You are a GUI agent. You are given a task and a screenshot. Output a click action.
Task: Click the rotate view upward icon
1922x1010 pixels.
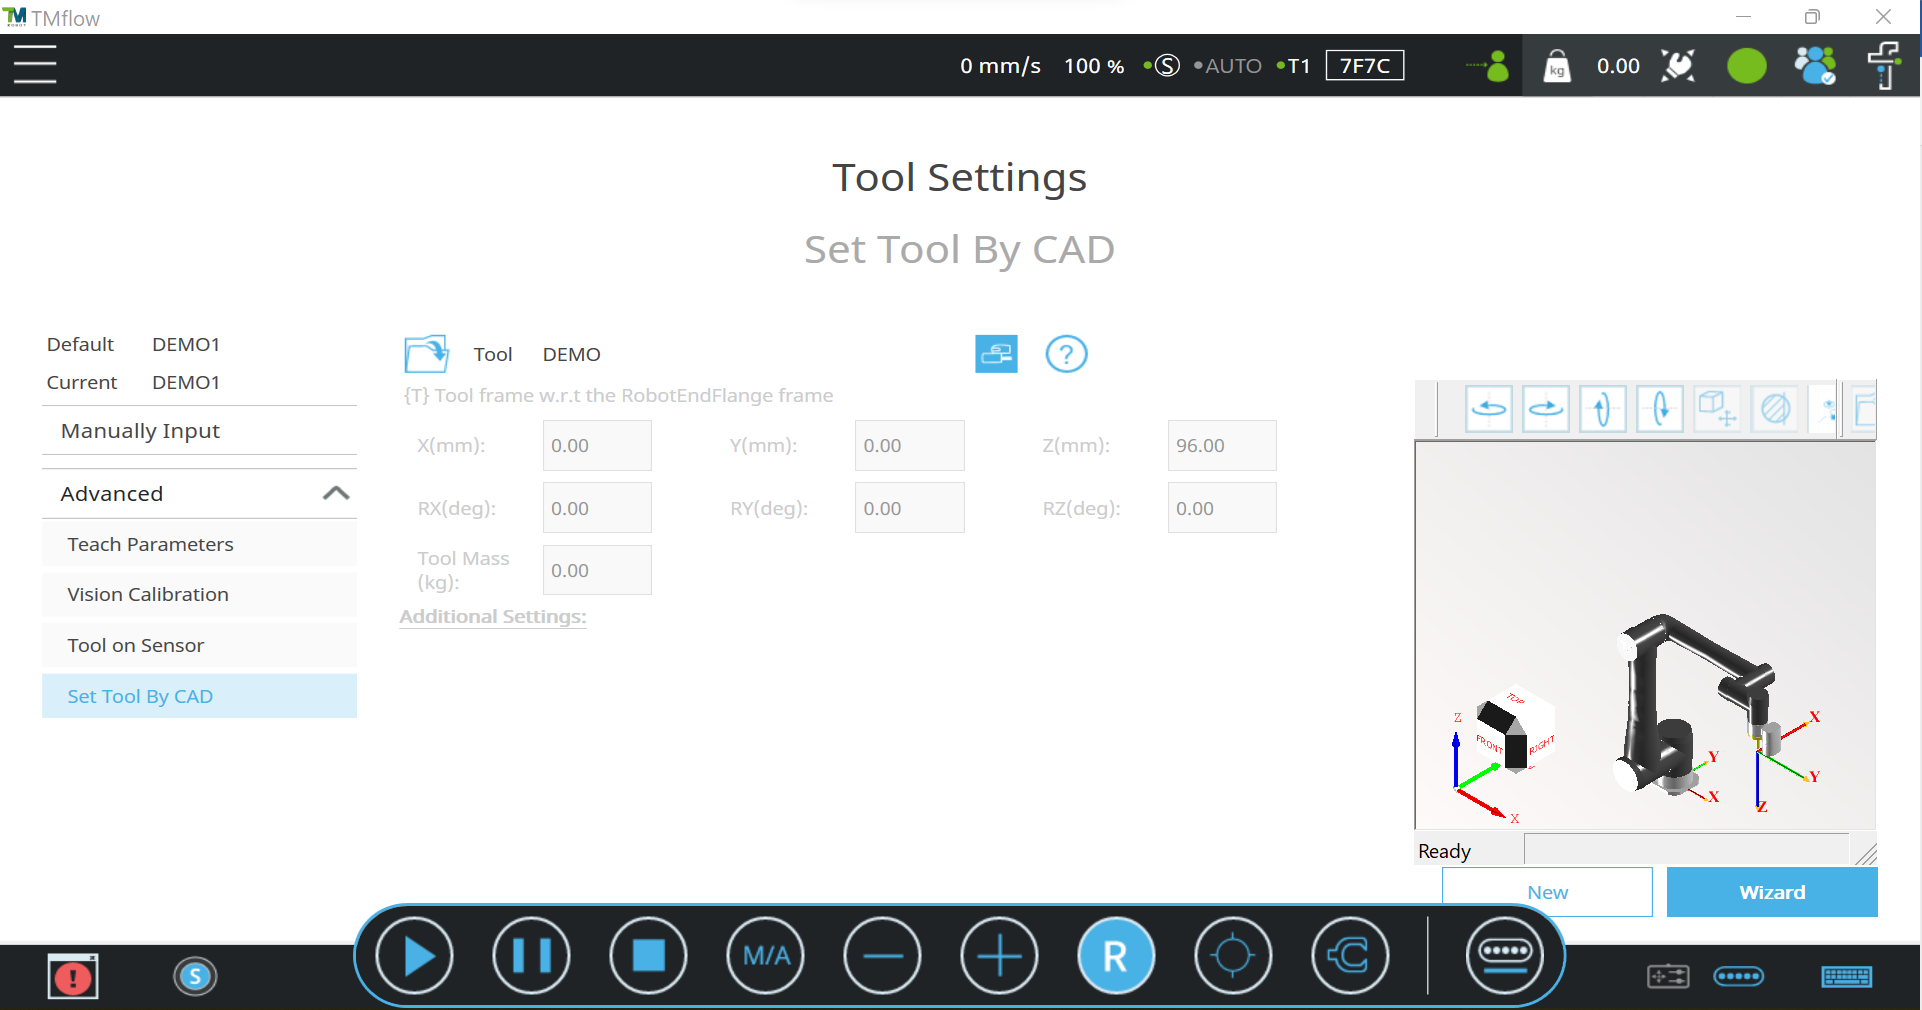point(1602,409)
